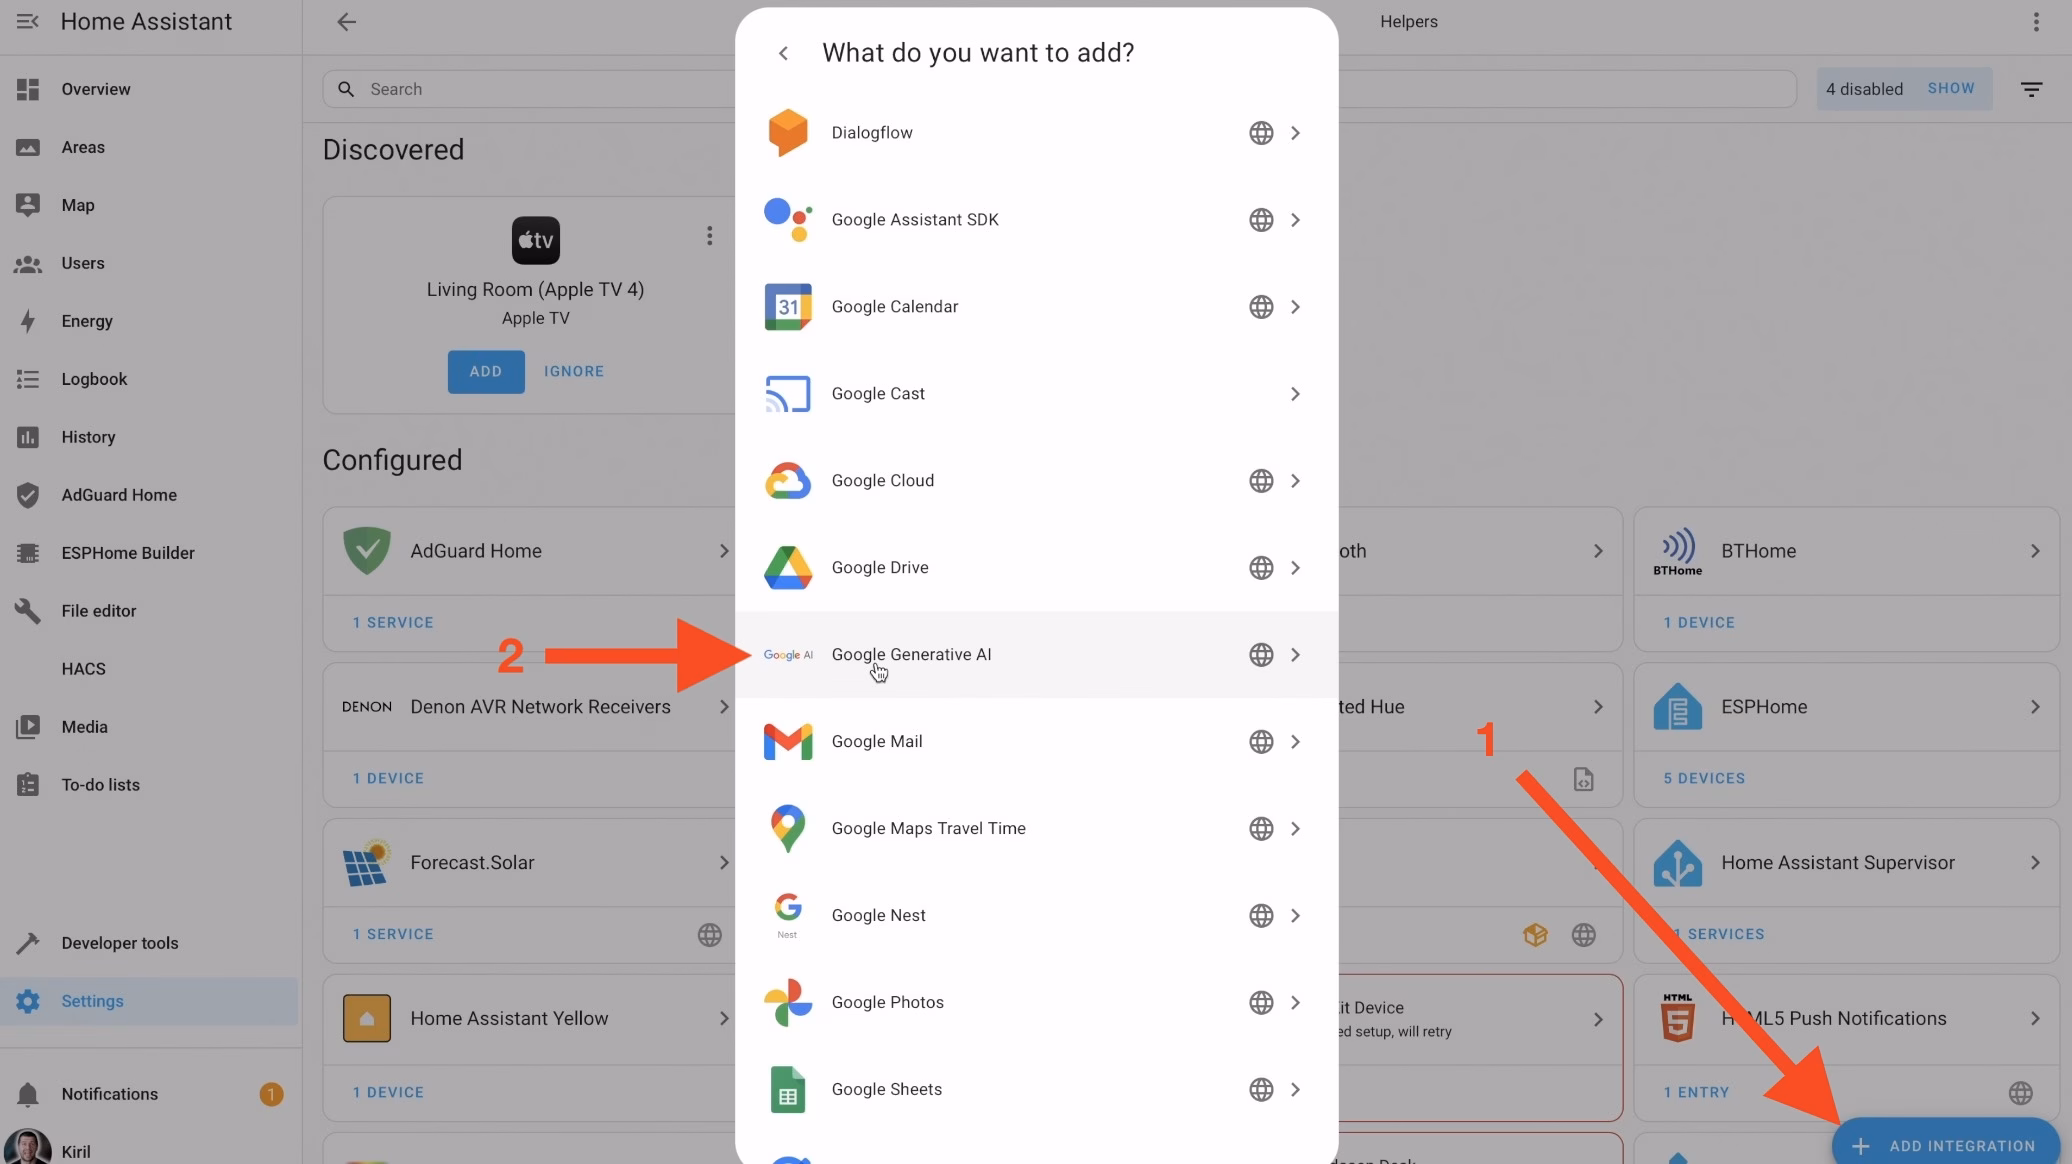Click IGNORE for Living Room Apple TV

coord(574,371)
